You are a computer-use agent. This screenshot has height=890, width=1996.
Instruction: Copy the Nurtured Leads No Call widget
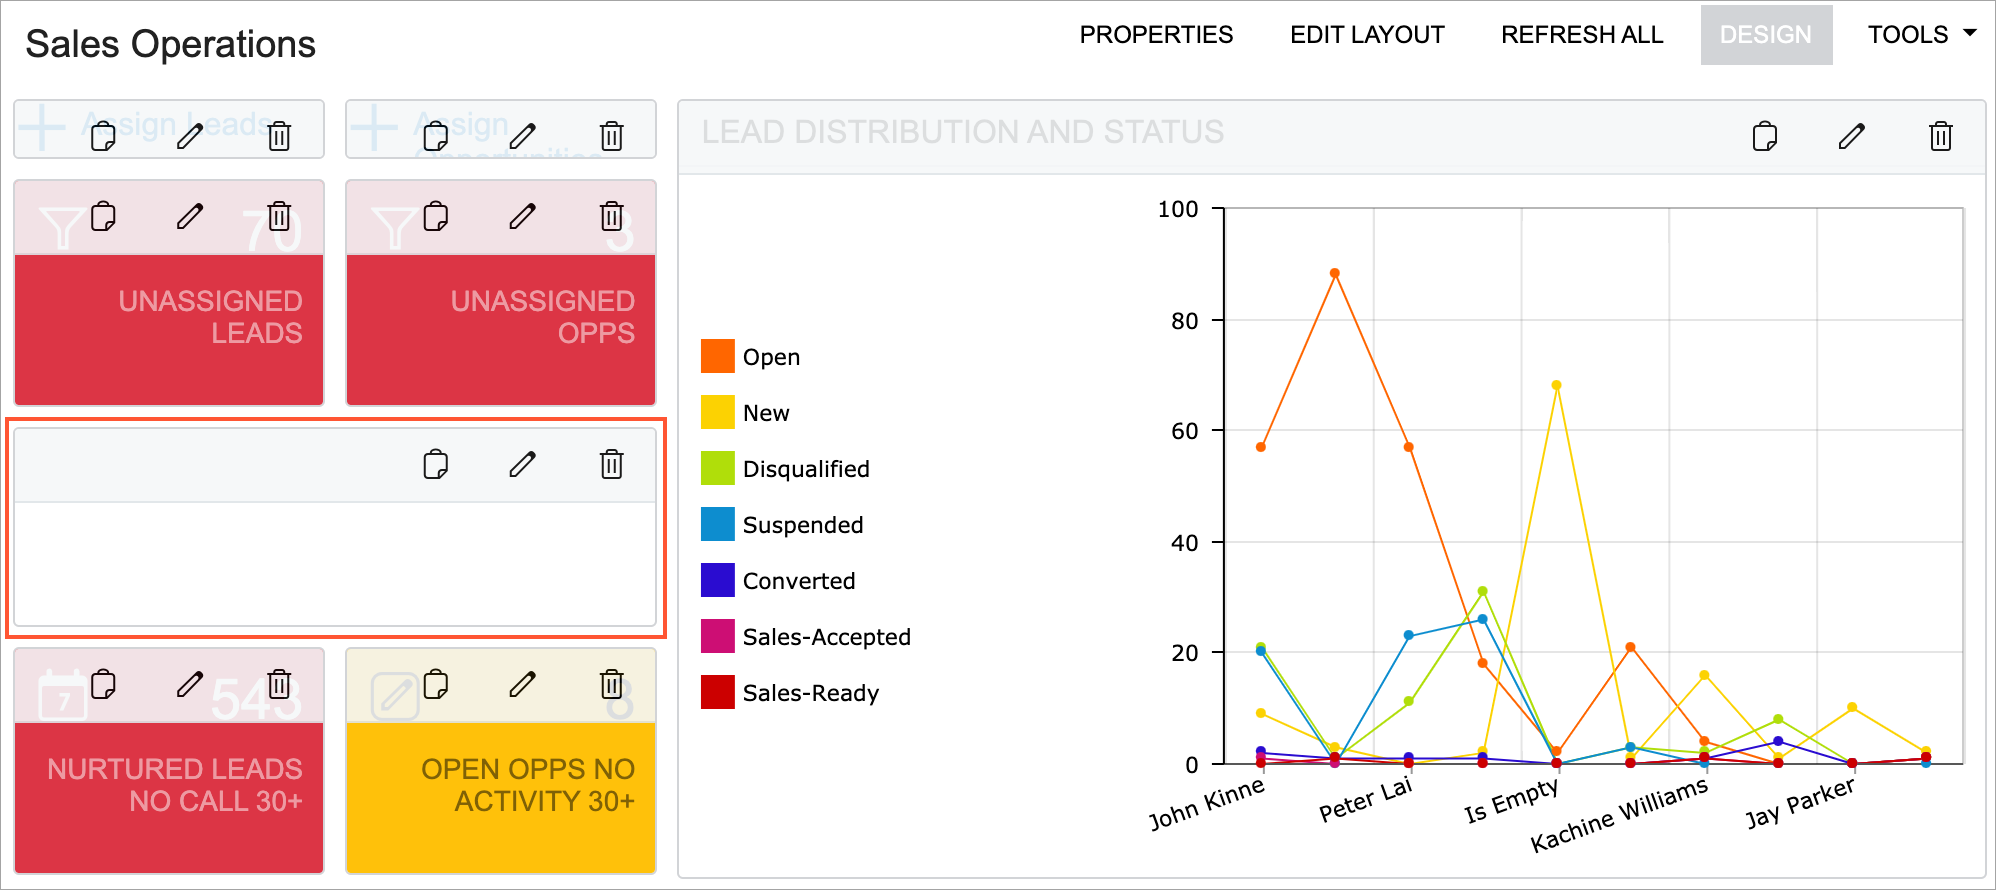tap(103, 684)
